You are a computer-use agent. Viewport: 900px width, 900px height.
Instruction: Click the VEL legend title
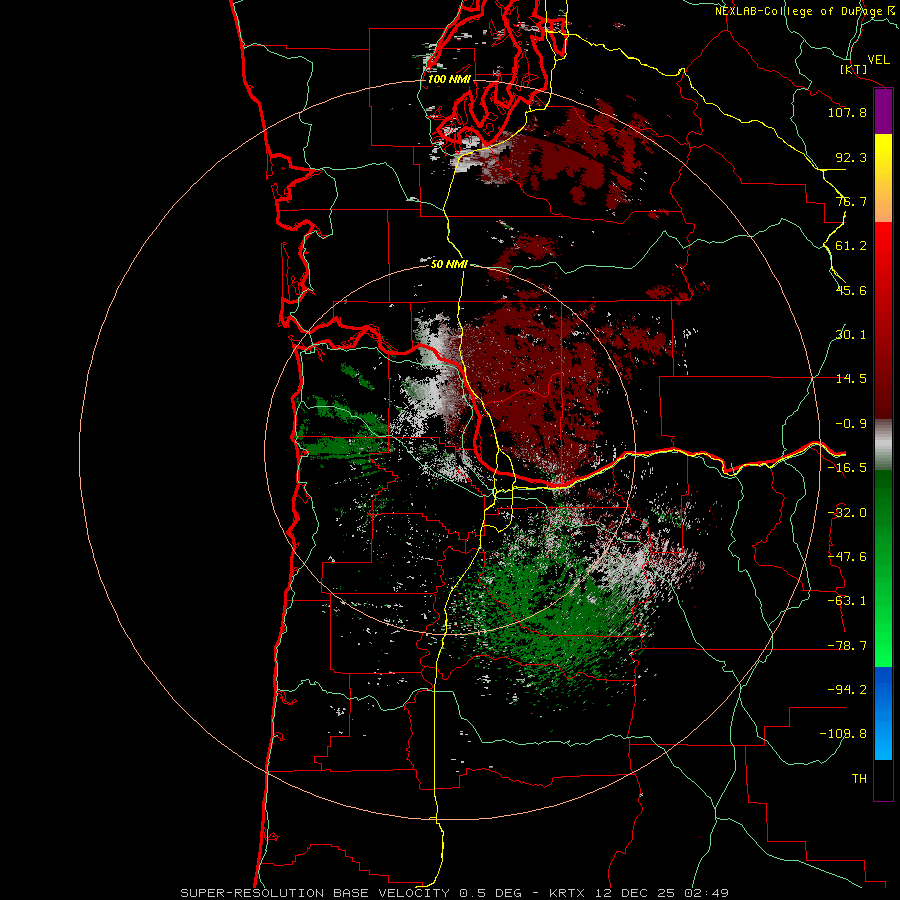[879, 60]
